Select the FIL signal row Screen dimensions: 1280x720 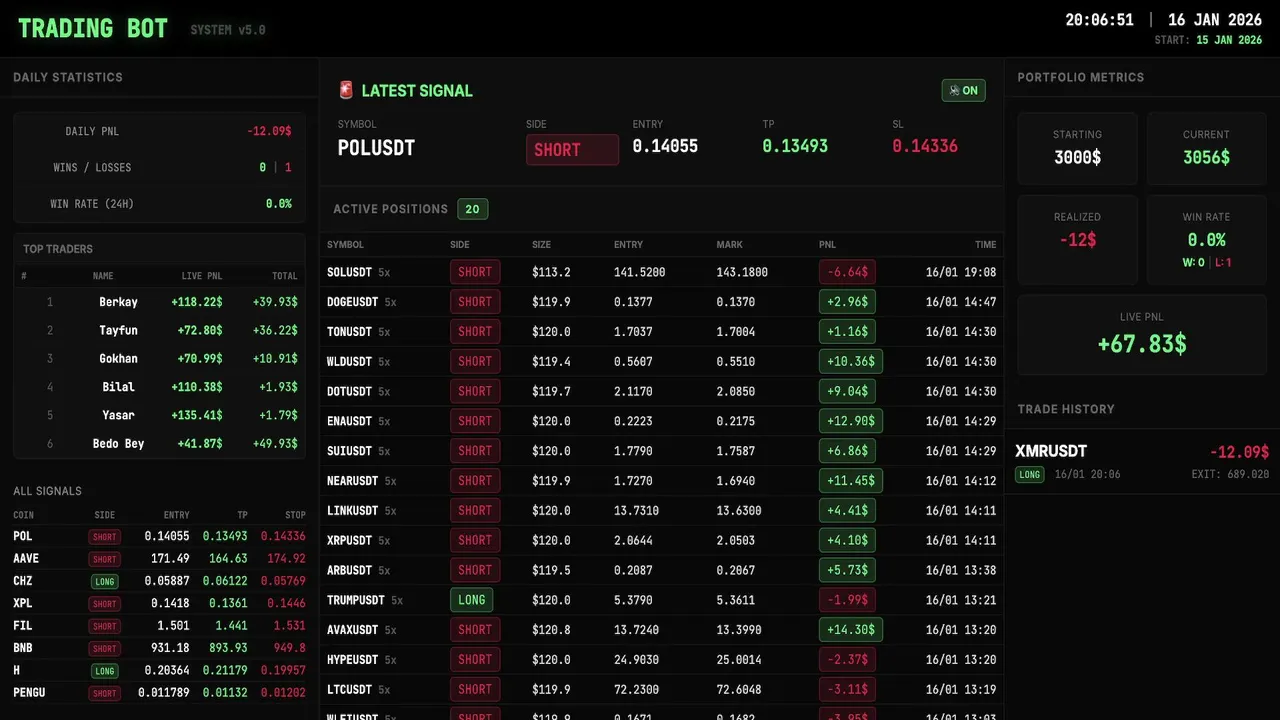159,625
